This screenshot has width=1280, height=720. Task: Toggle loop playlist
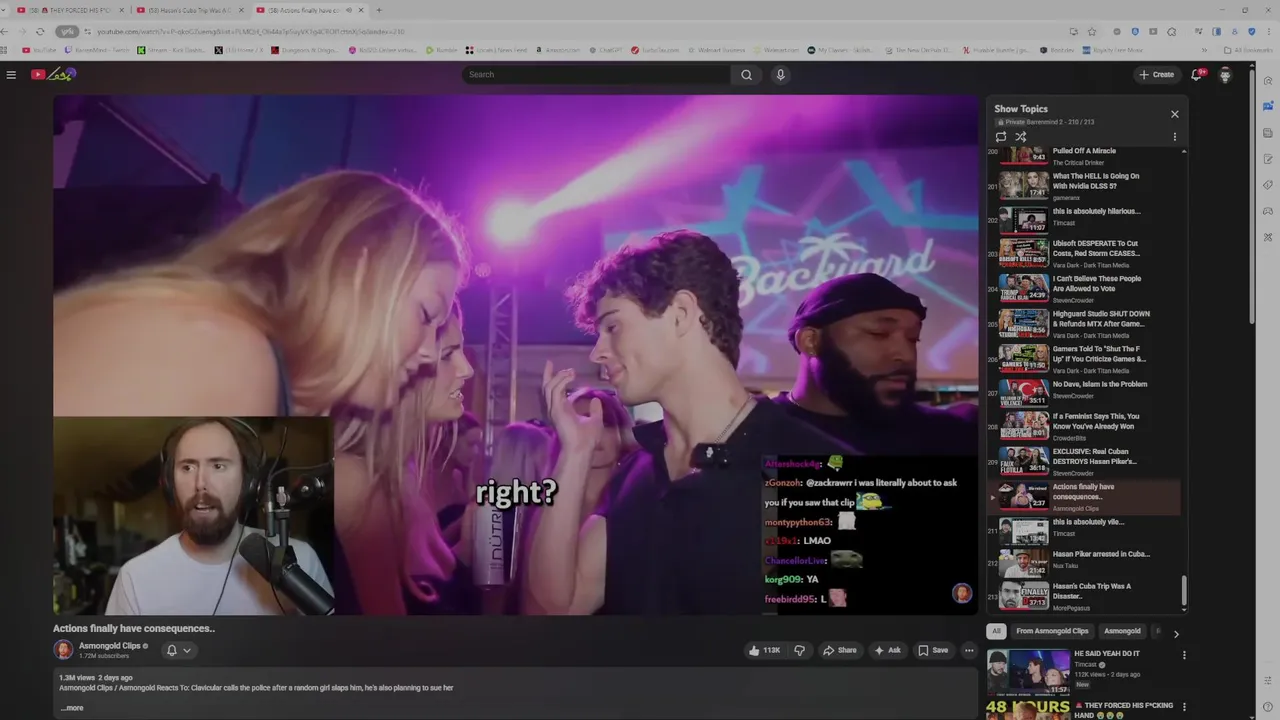(x=1001, y=137)
